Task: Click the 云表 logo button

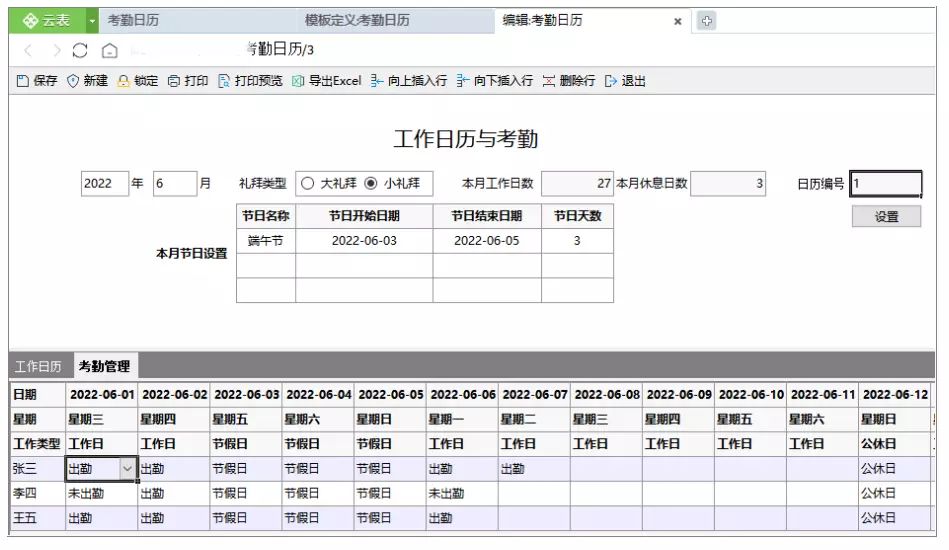Action: click(x=47, y=21)
